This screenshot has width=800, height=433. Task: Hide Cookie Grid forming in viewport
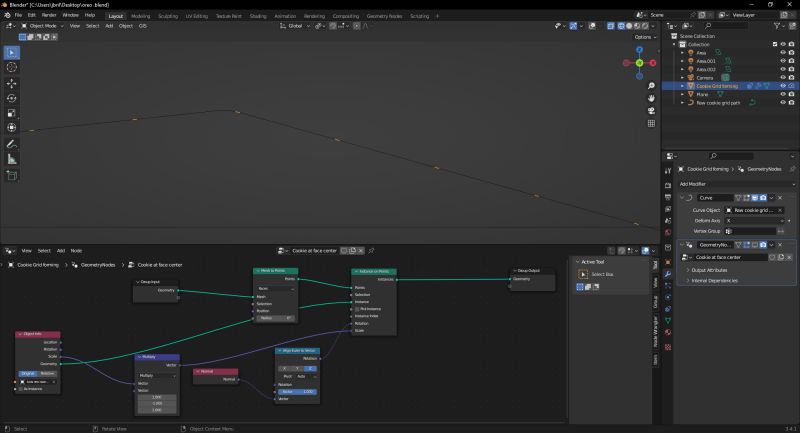coord(783,86)
